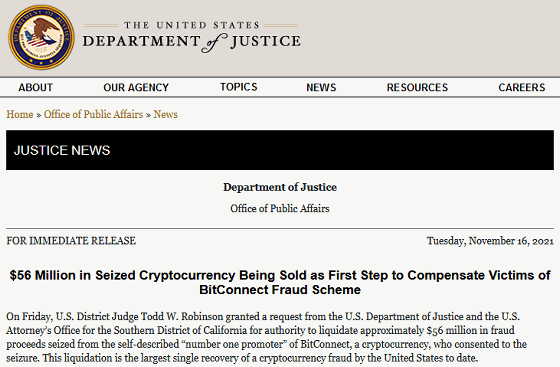Click the Office of Public Affairs subheading

coord(280,208)
